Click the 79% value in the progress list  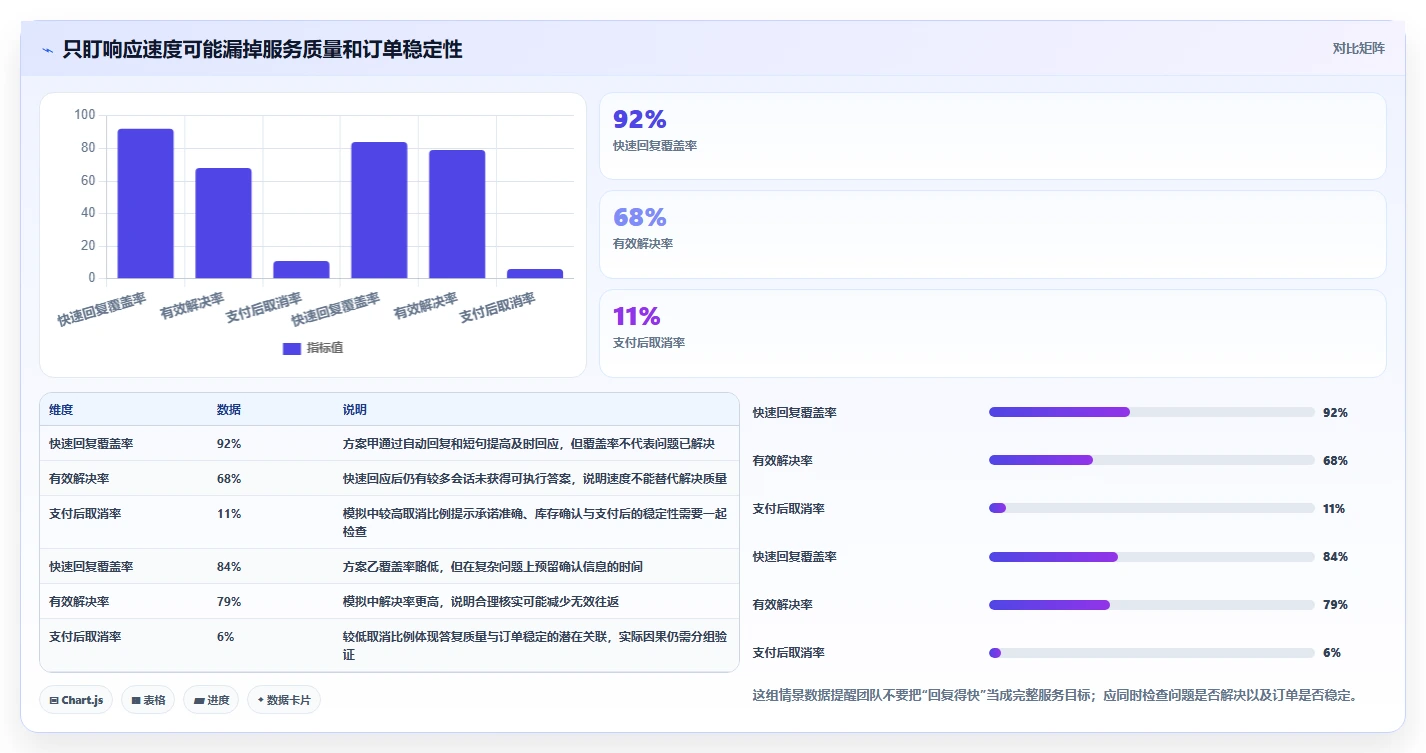pos(1335,604)
